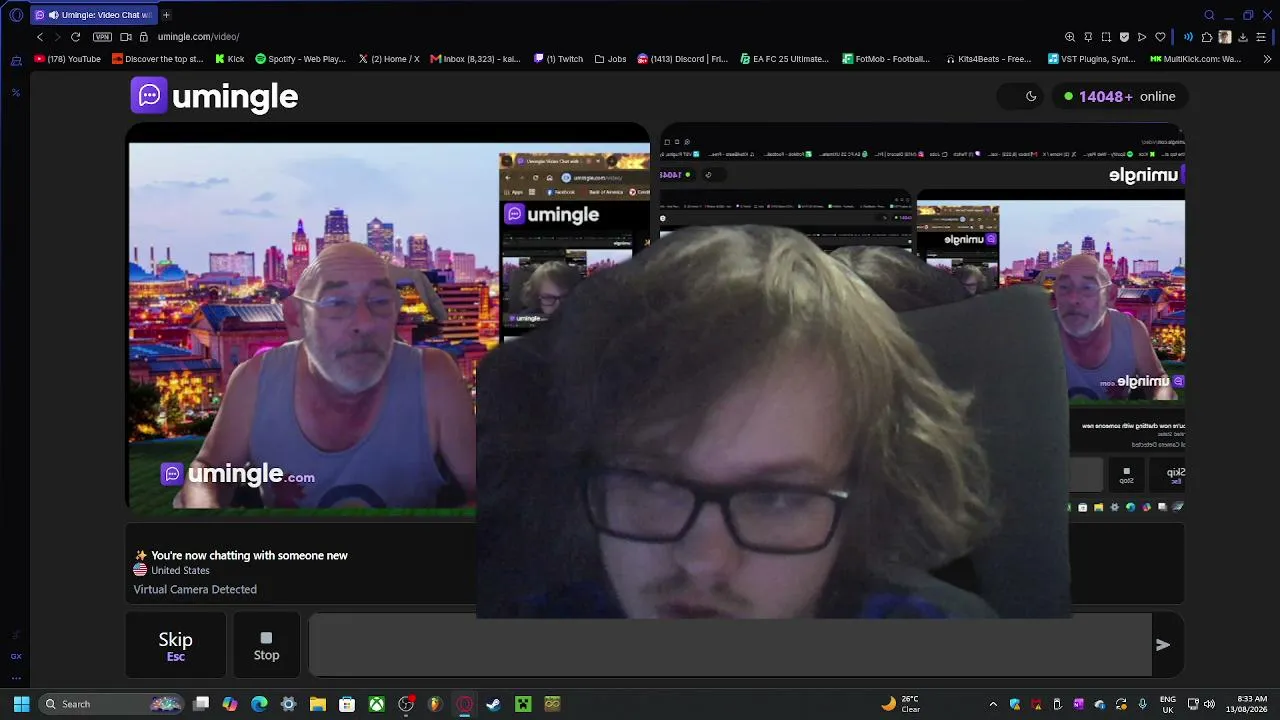Viewport: 1280px width, 720px height.
Task: Open the downloads panel
Action: pos(1243,37)
